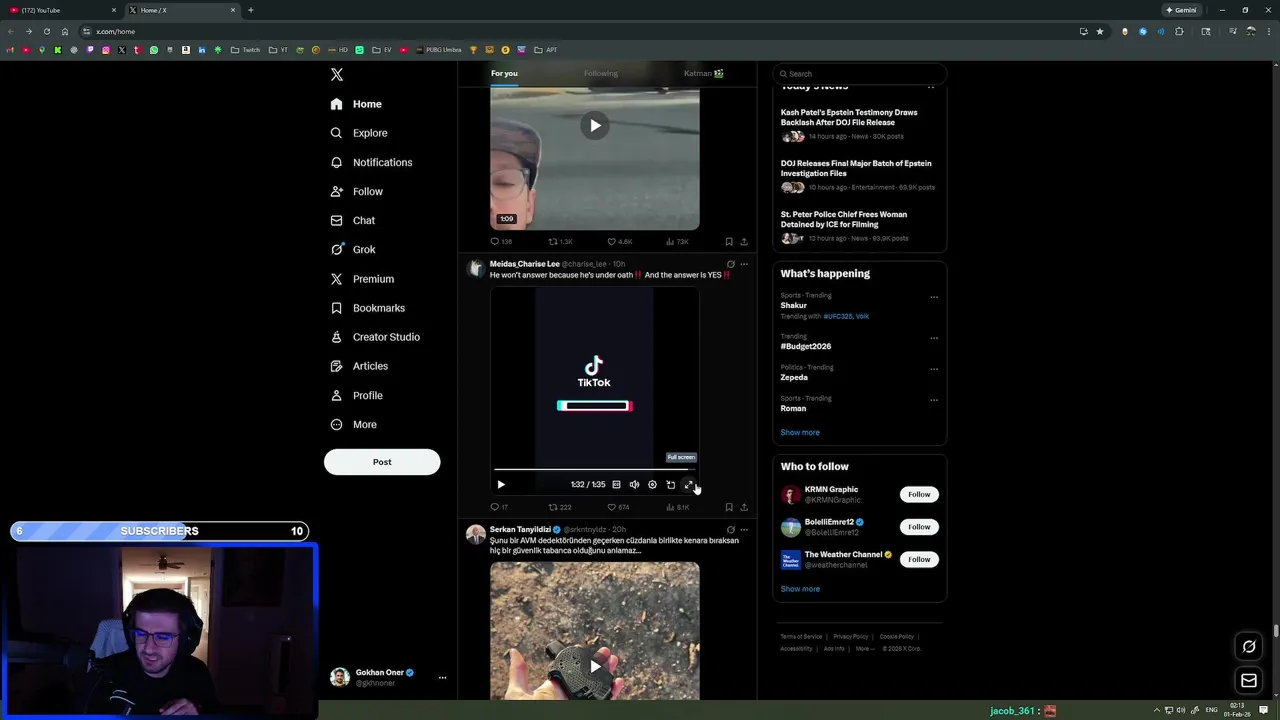Image resolution: width=1280 pixels, height=720 pixels.
Task: Reload the page in Chrome
Action: tap(46, 31)
